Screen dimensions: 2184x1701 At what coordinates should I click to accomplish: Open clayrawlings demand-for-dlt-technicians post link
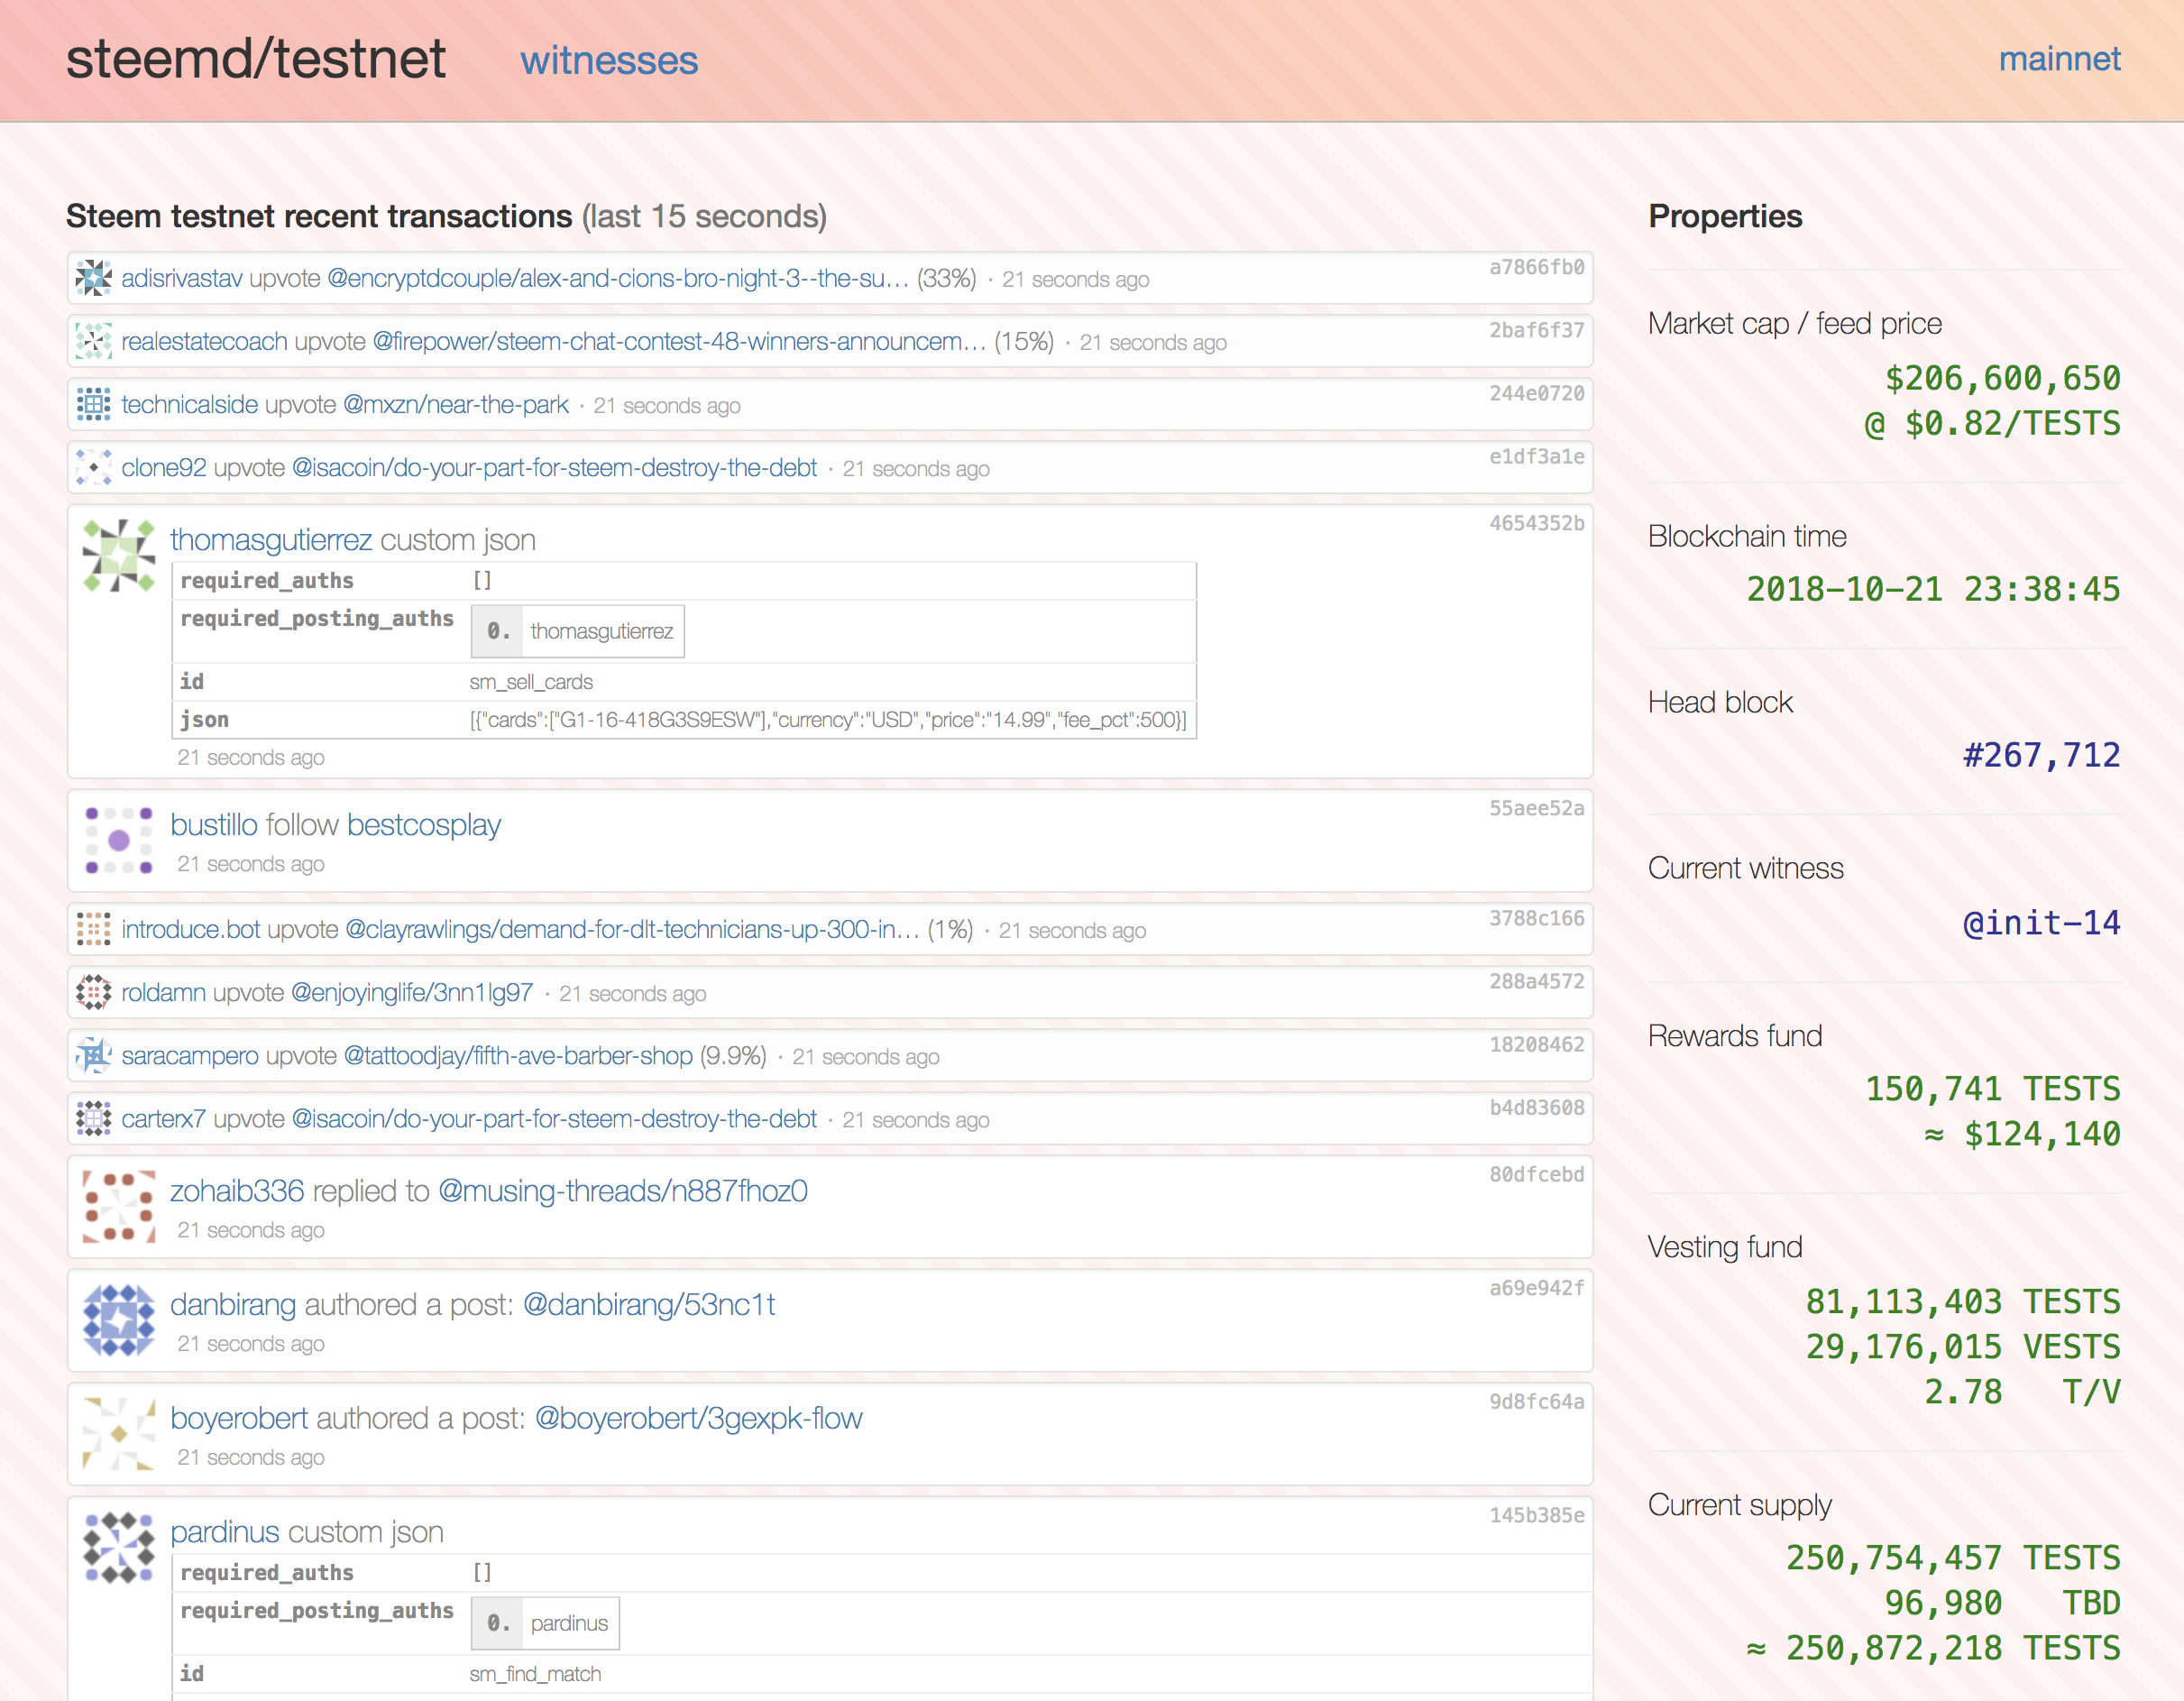tap(632, 929)
